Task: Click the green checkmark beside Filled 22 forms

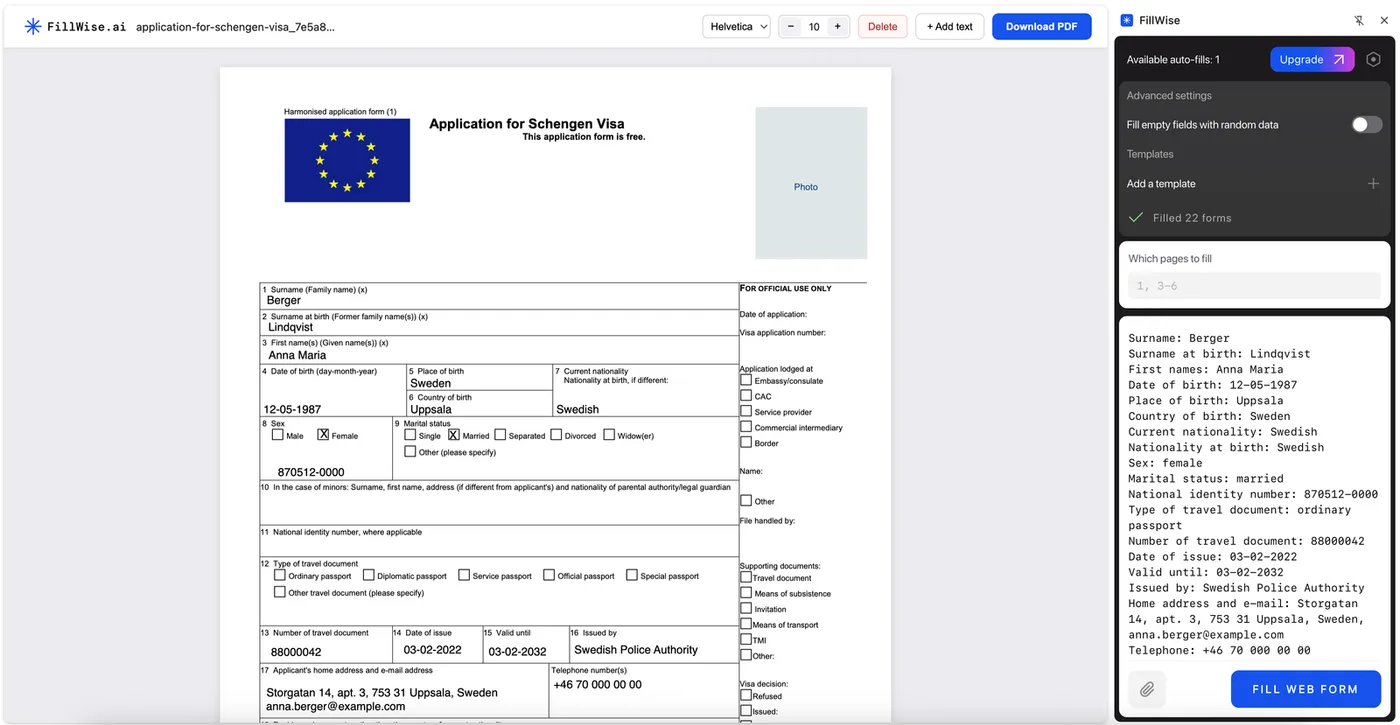Action: (x=1135, y=217)
